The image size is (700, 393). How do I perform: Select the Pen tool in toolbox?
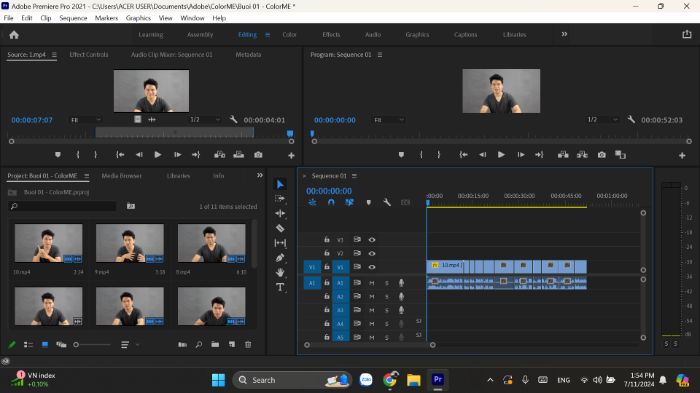point(280,258)
